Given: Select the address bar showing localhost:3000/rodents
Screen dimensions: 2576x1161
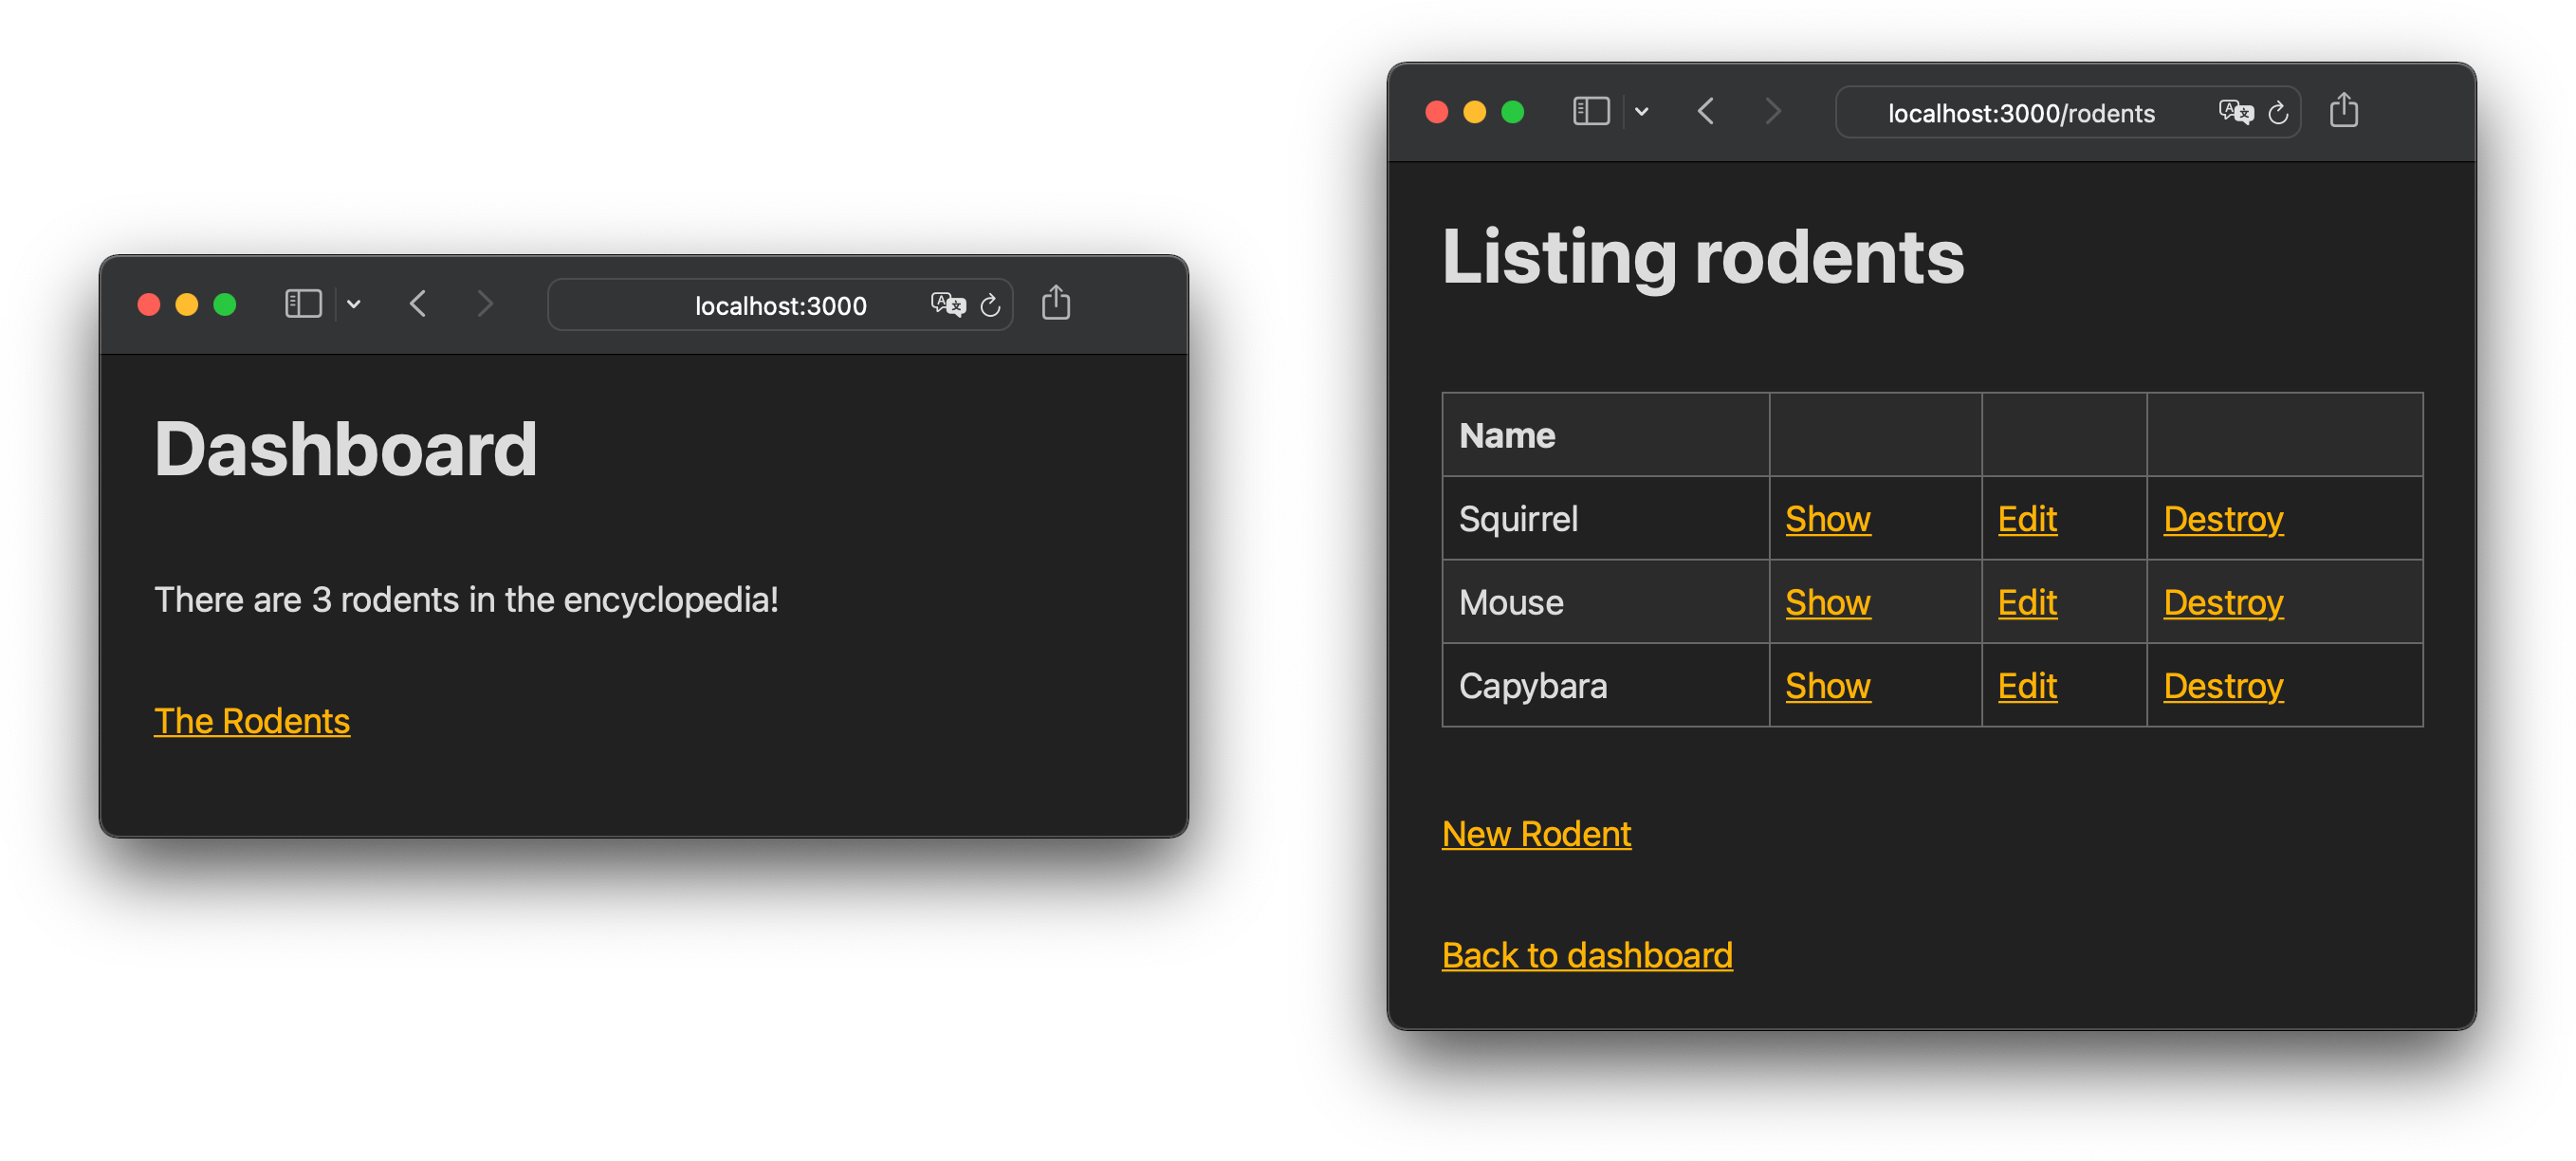Looking at the screenshot, I should (x=2020, y=113).
